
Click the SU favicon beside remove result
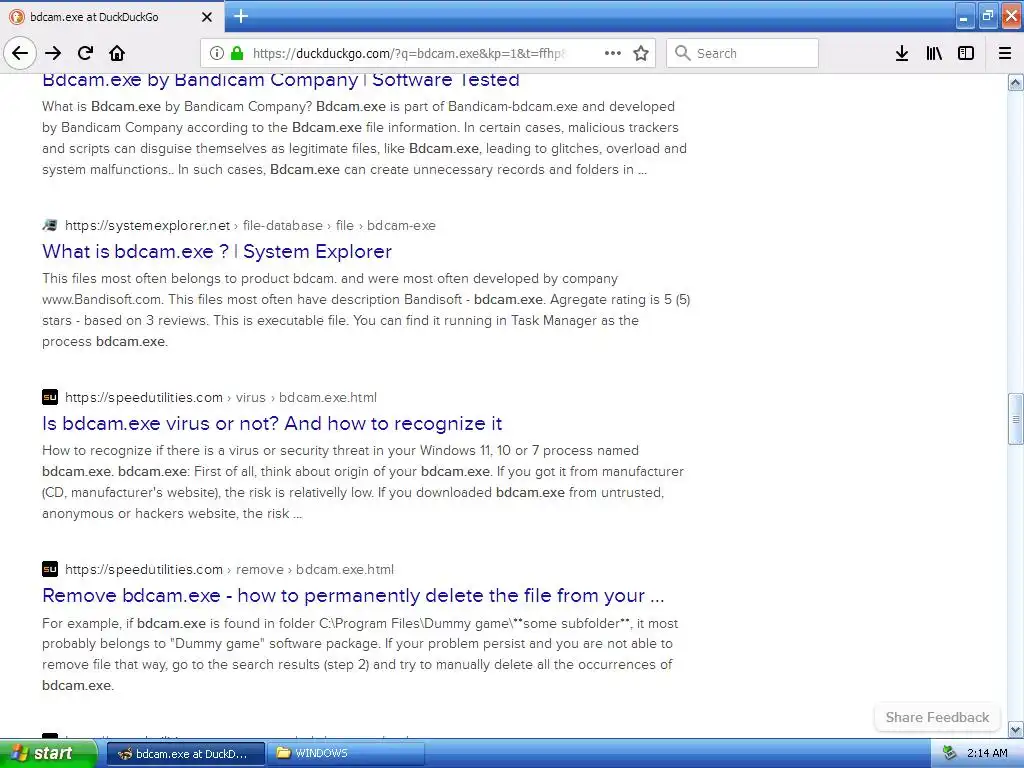[x=50, y=569]
